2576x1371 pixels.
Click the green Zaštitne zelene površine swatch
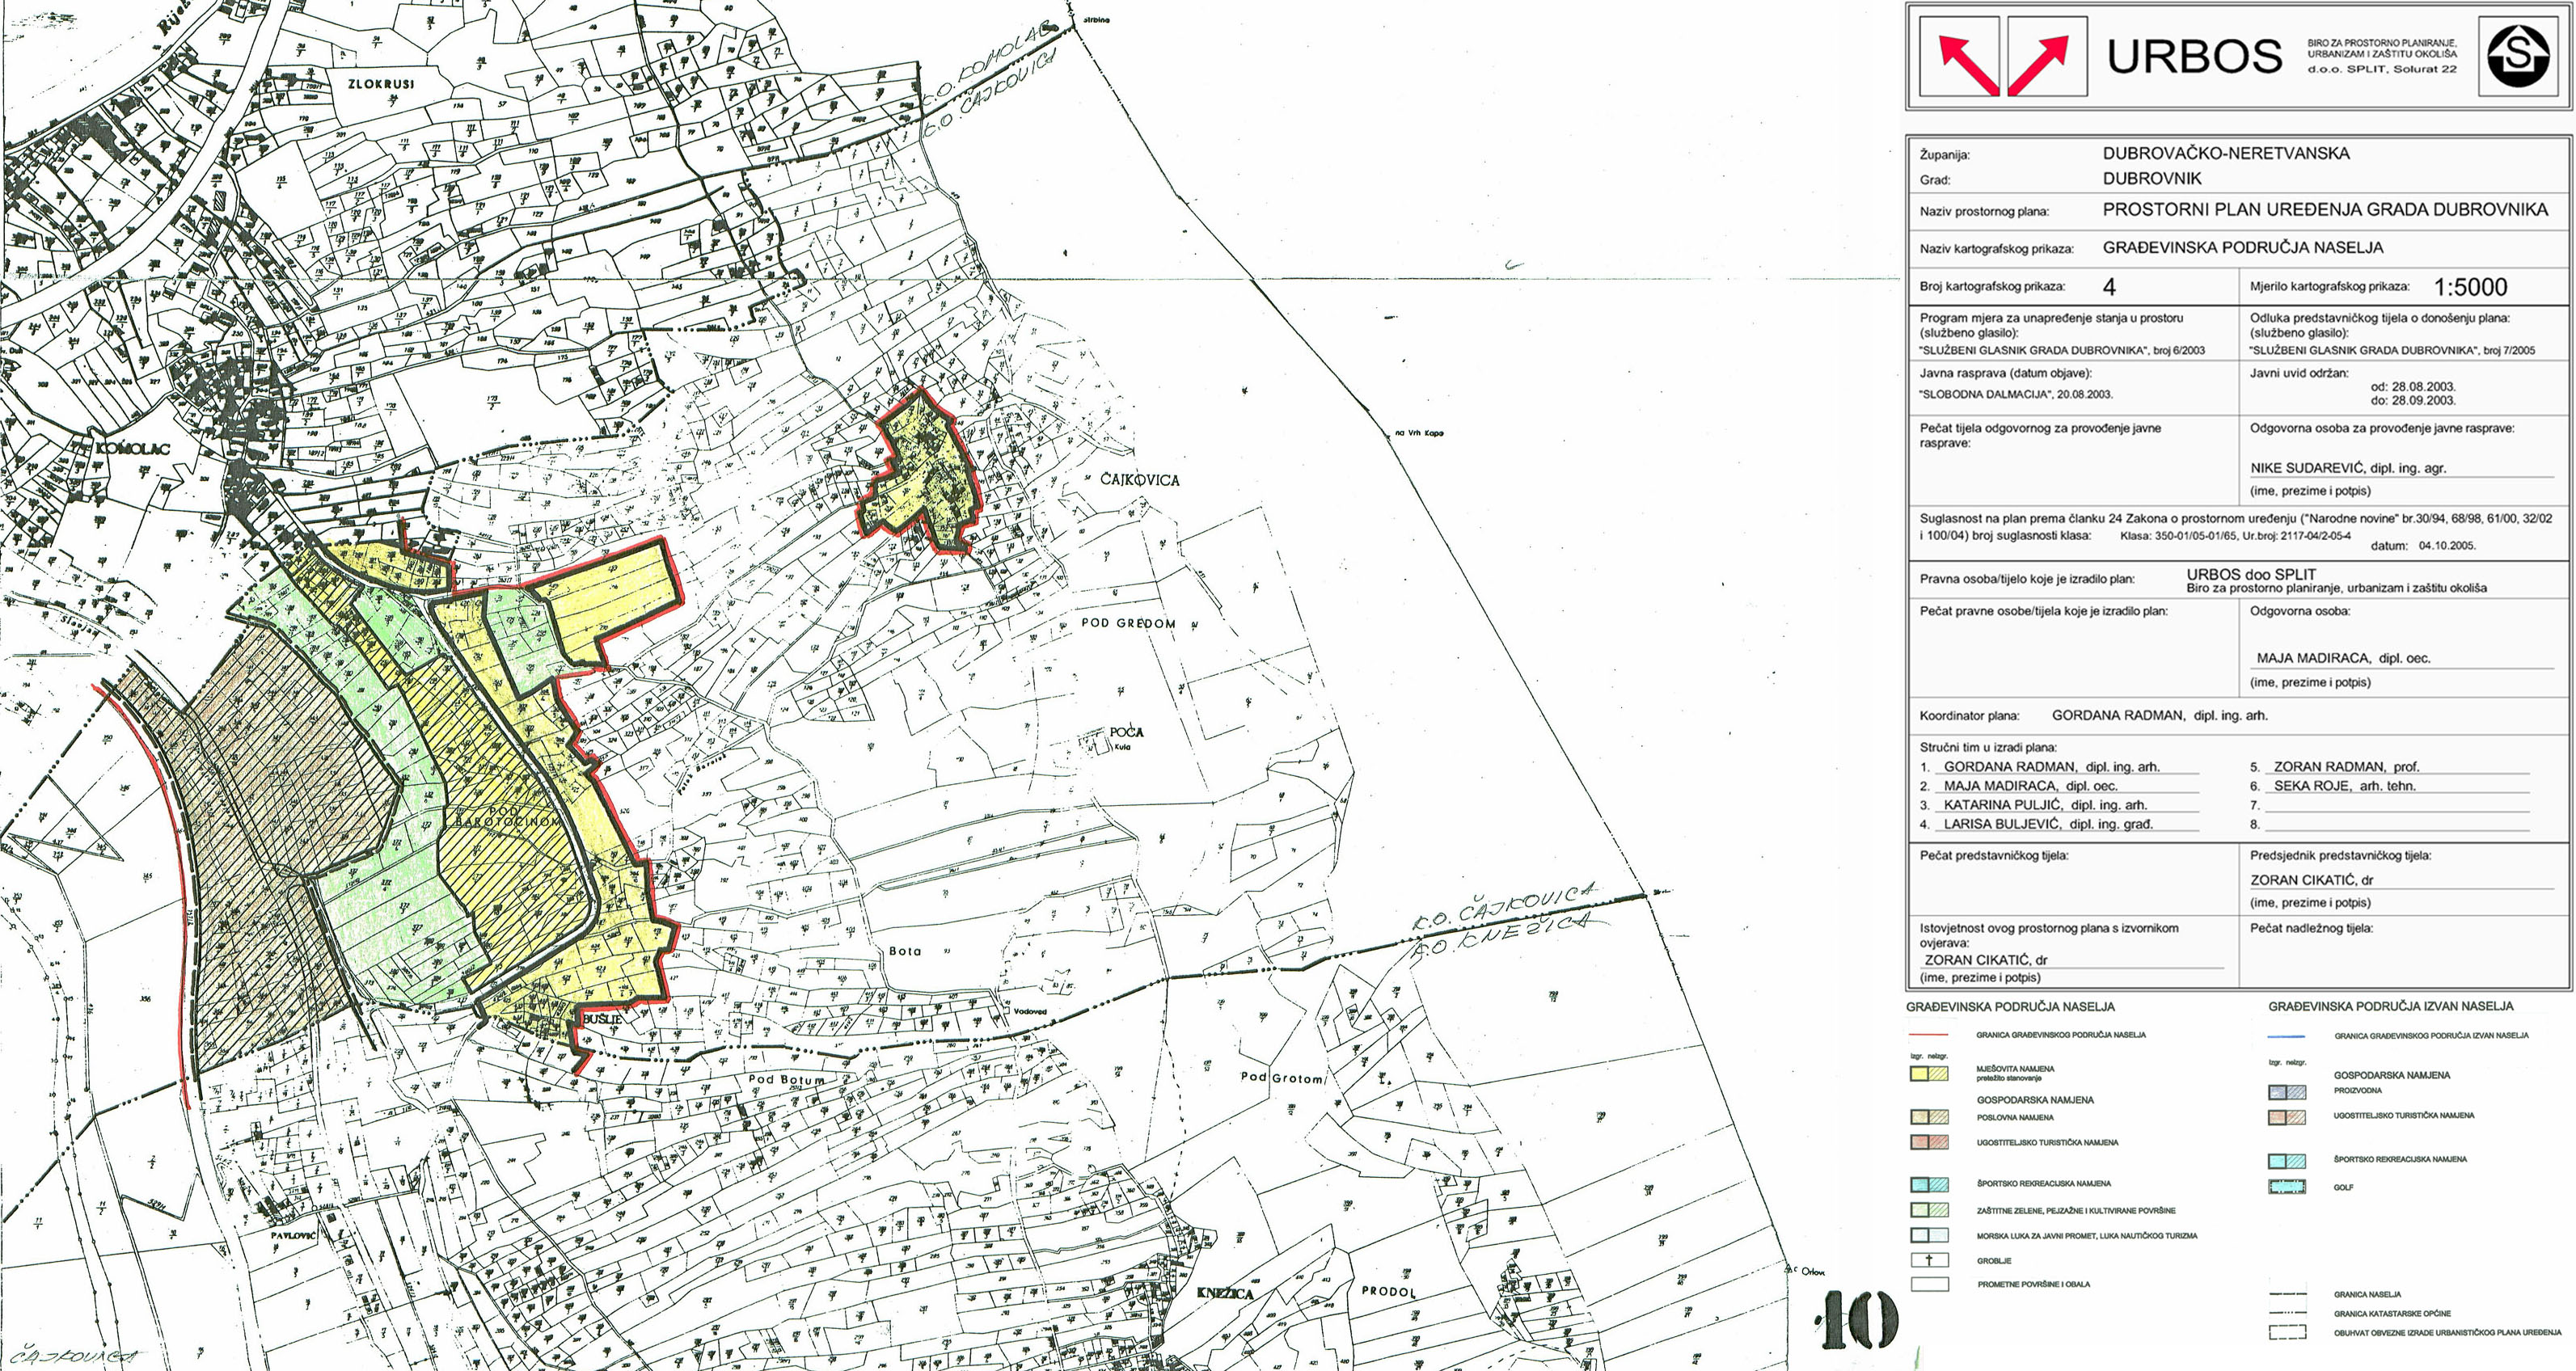pyautogui.click(x=1929, y=1210)
